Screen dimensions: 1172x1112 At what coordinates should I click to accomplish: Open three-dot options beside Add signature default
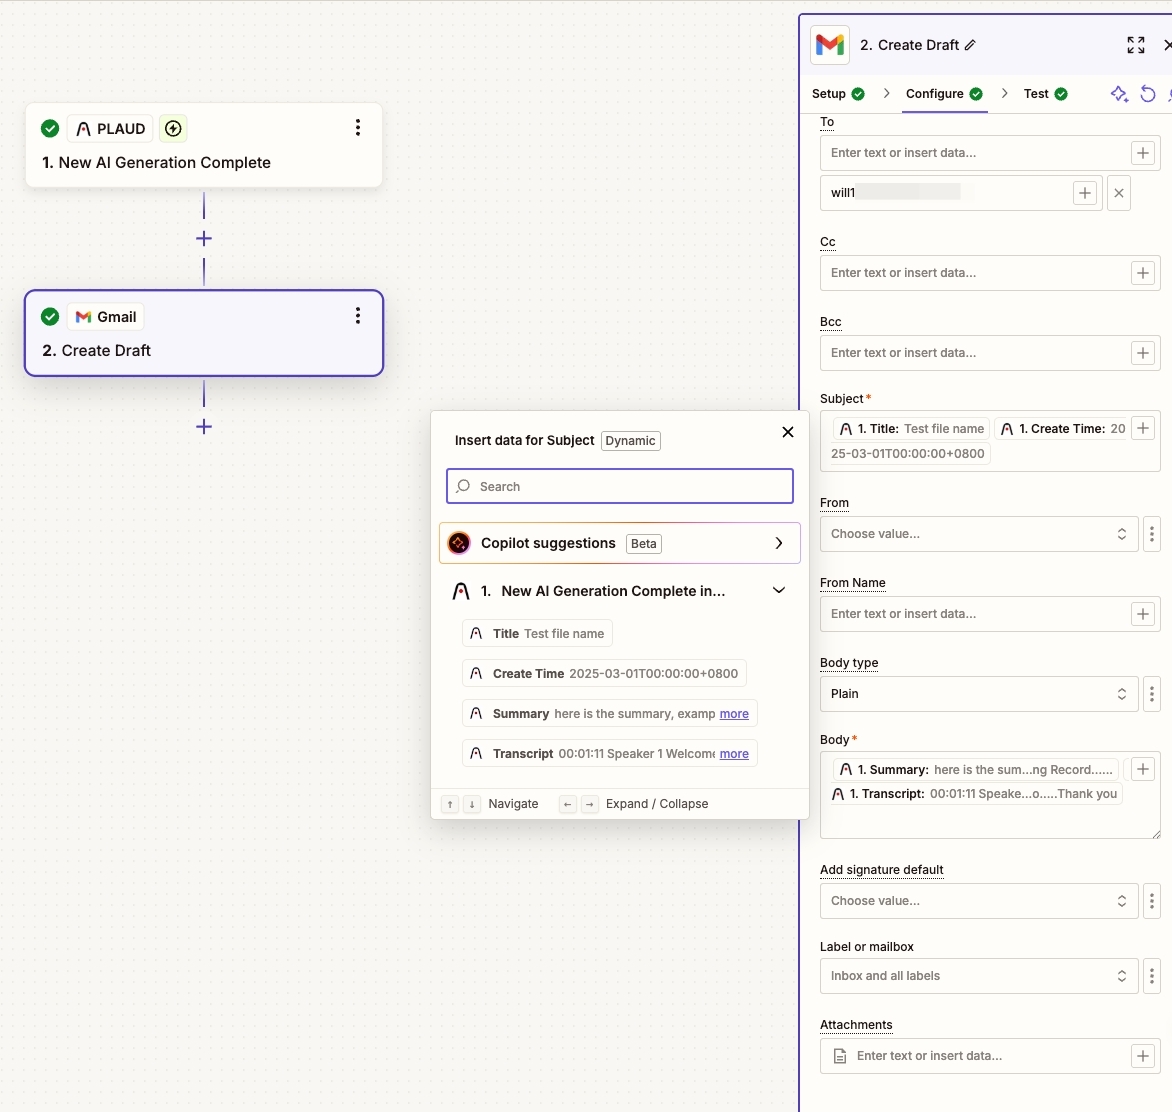[1152, 901]
